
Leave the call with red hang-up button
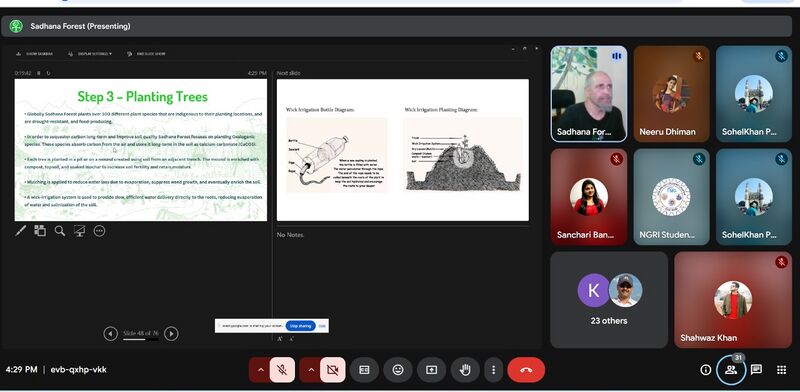point(526,370)
